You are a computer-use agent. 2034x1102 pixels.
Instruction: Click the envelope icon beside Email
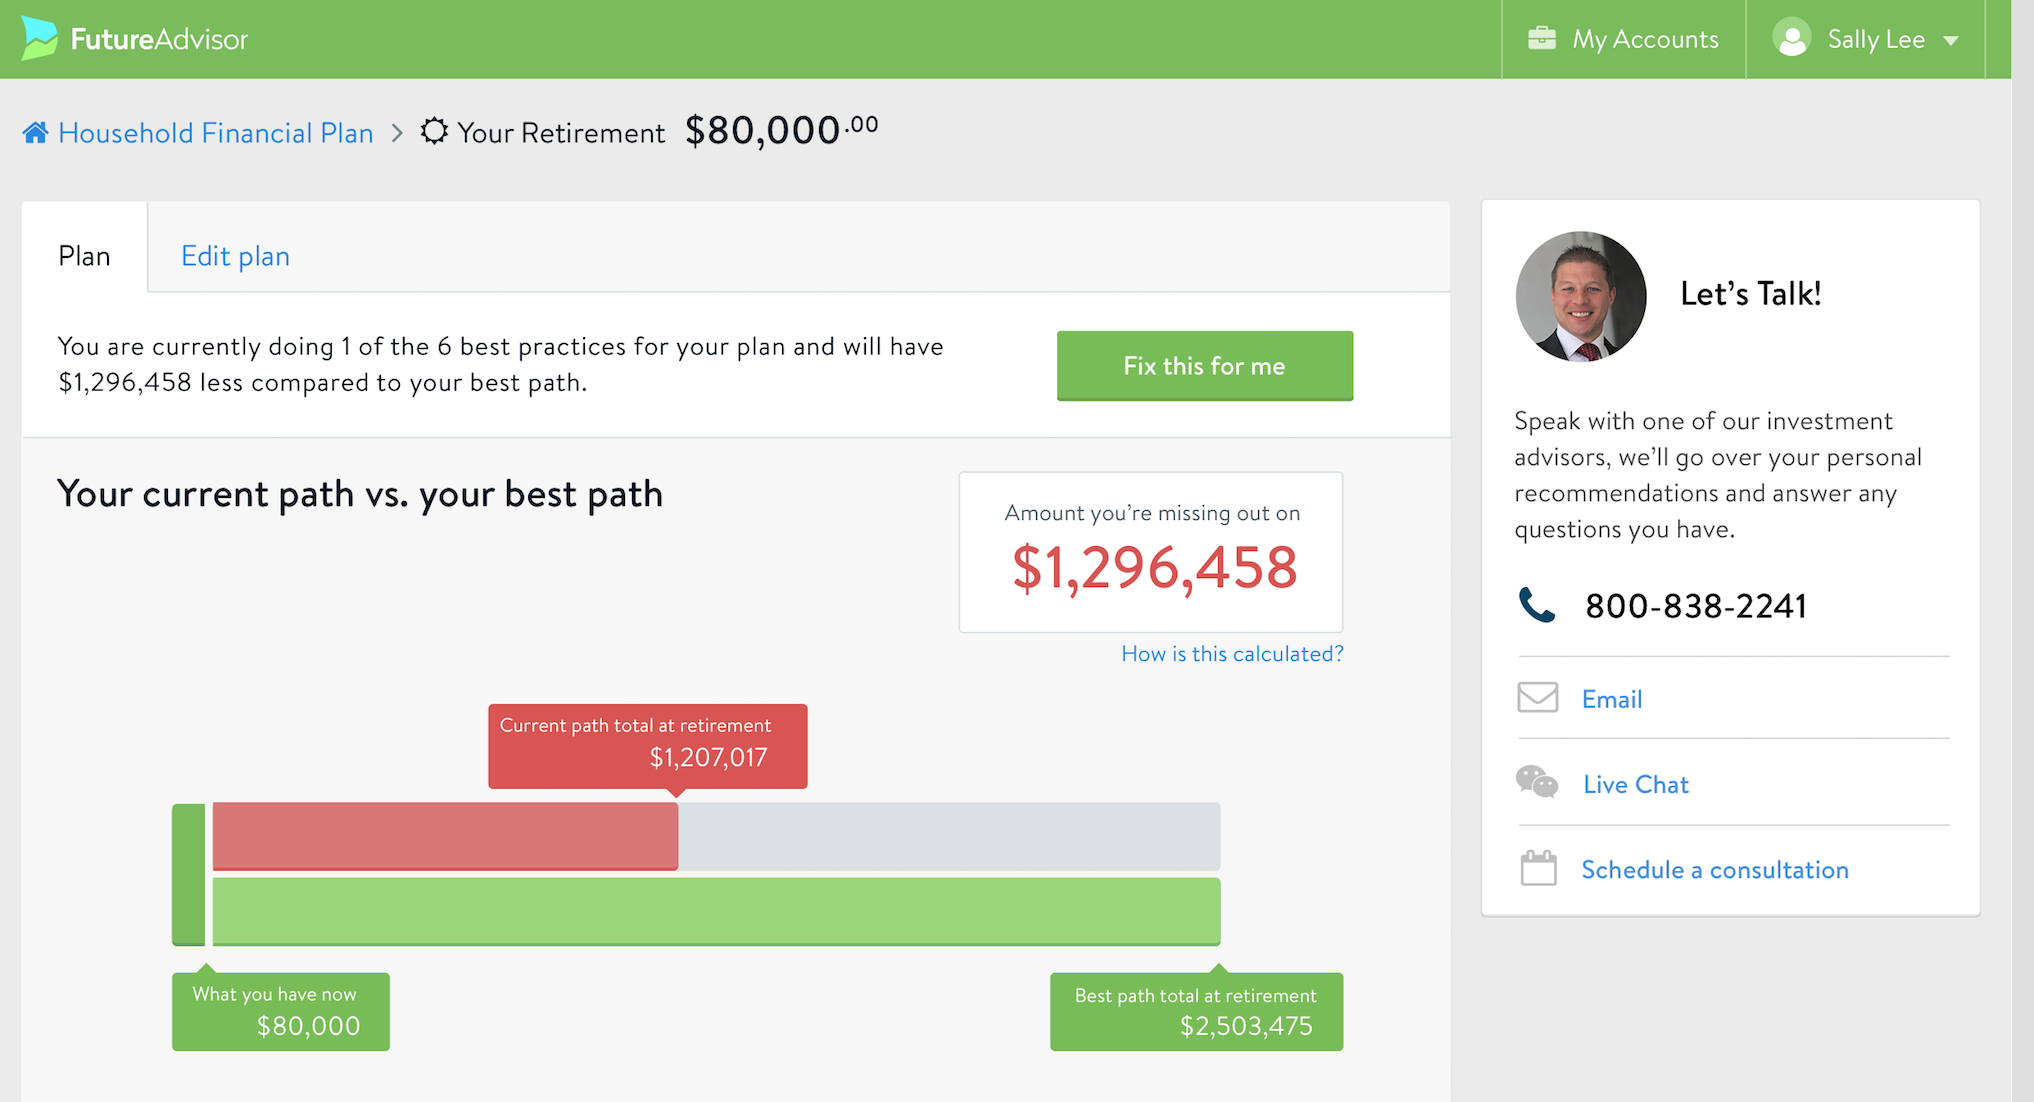click(1537, 697)
